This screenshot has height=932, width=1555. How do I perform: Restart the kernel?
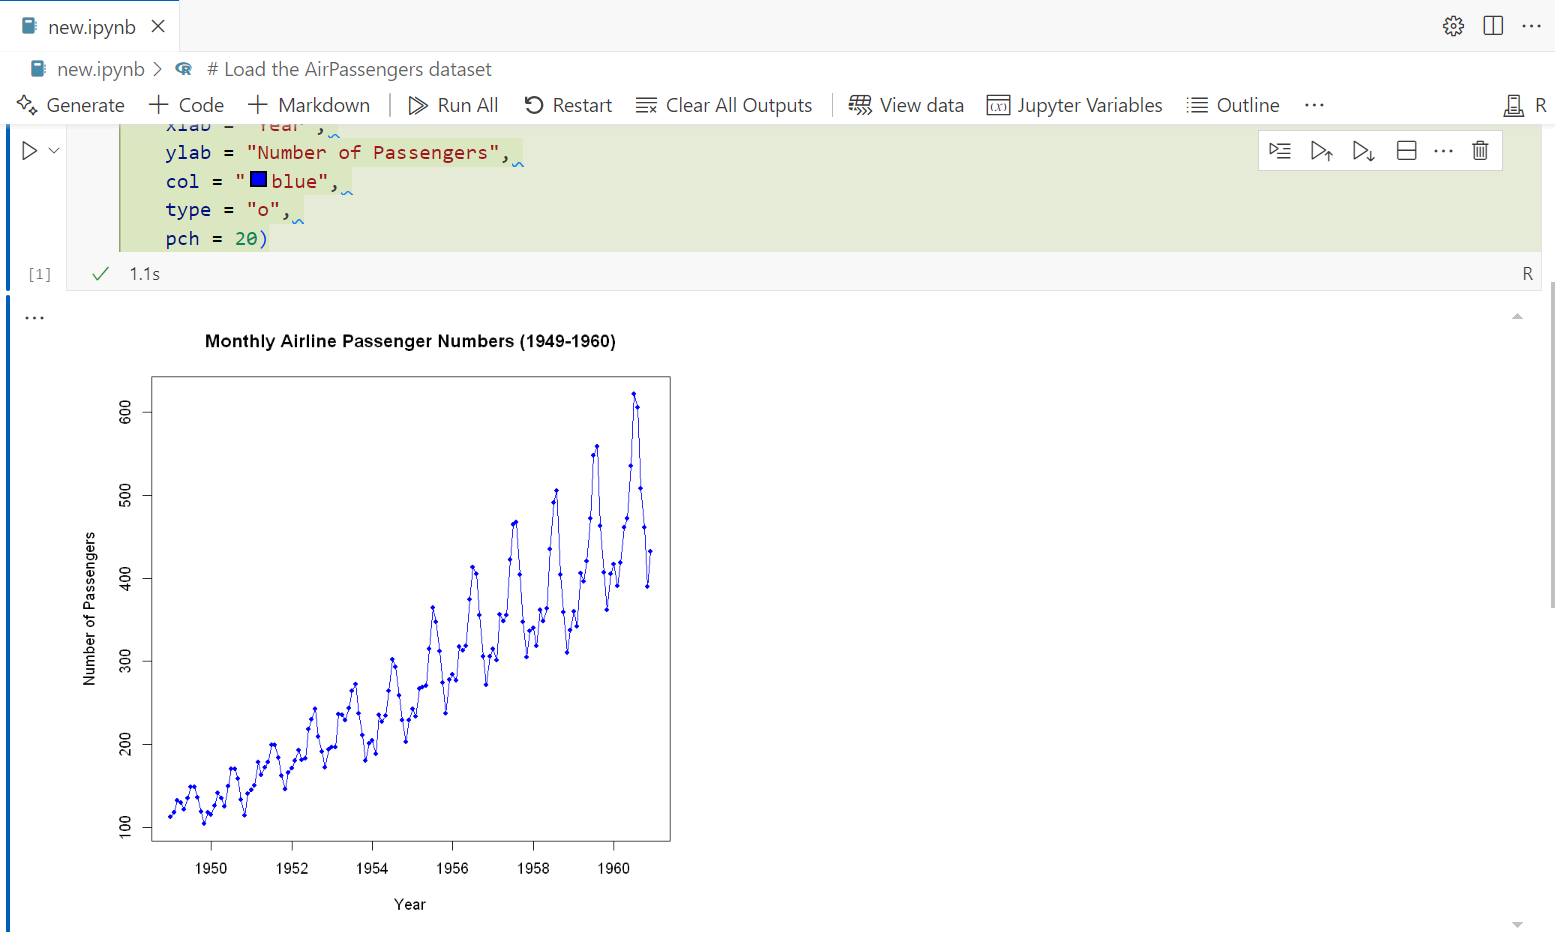tap(568, 105)
